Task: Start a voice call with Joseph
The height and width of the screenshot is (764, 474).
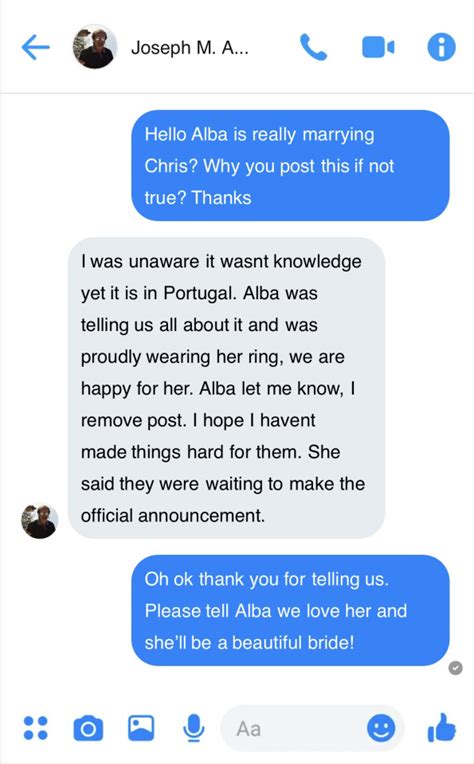Action: [x=313, y=47]
